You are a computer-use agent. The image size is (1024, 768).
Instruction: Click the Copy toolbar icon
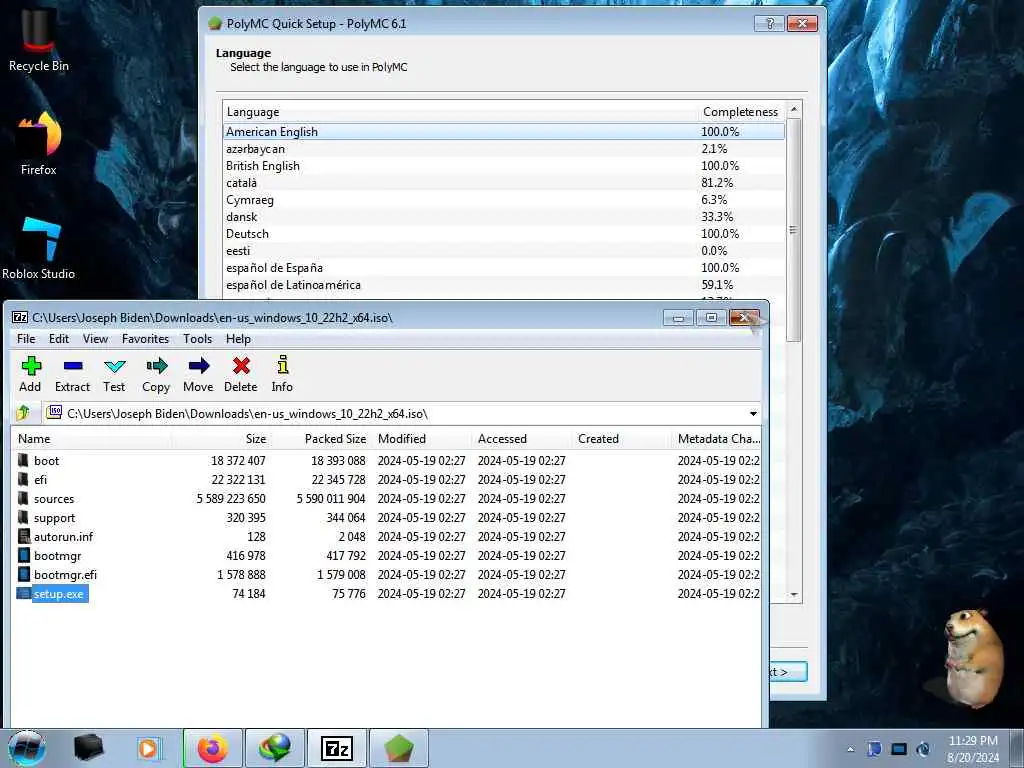point(156,374)
